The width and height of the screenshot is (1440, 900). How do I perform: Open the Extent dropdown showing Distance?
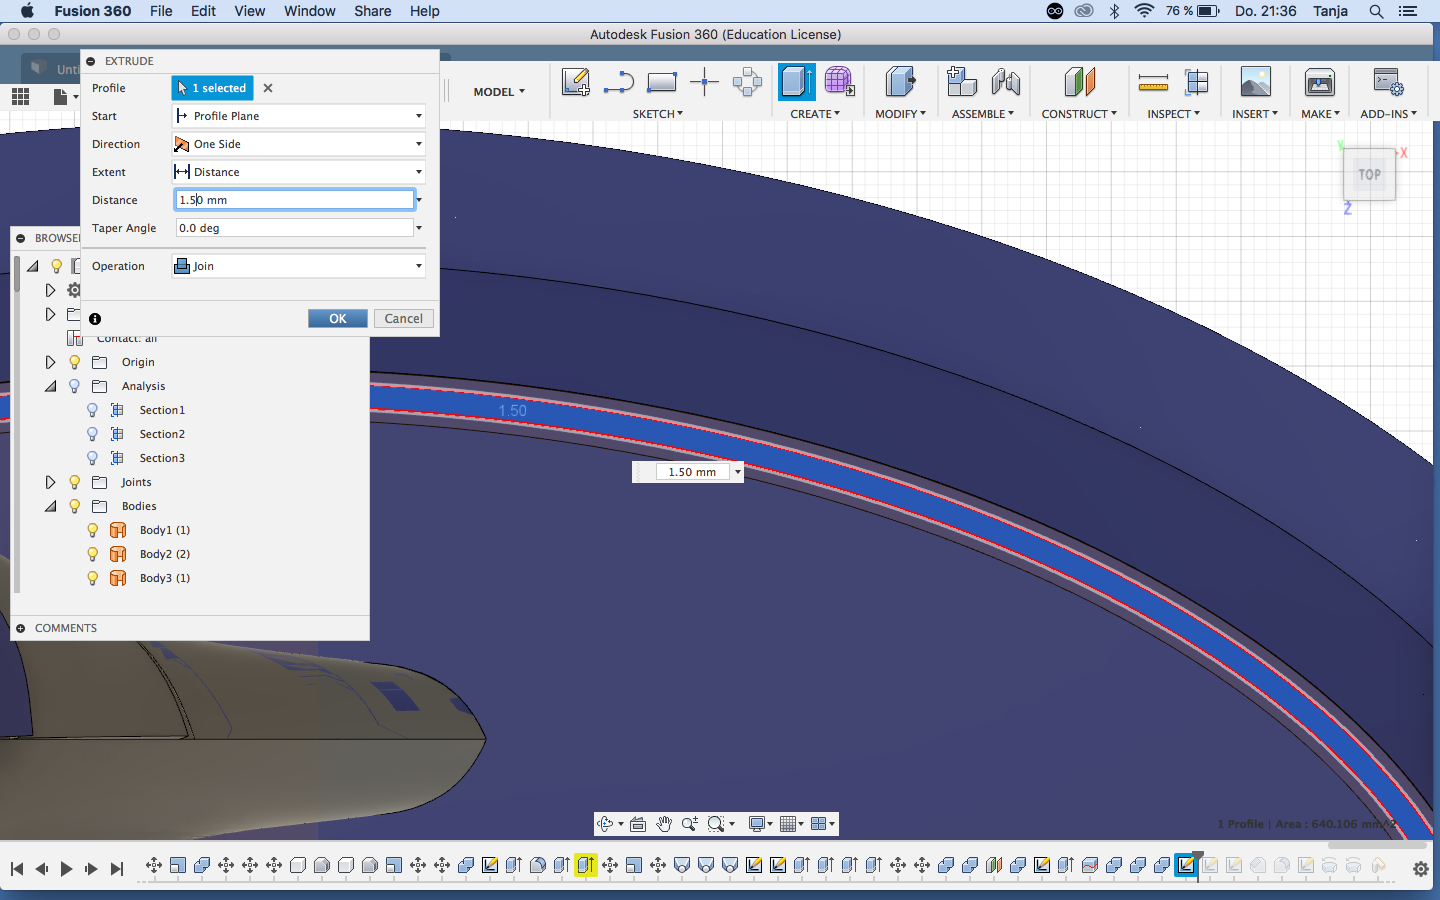coord(299,172)
